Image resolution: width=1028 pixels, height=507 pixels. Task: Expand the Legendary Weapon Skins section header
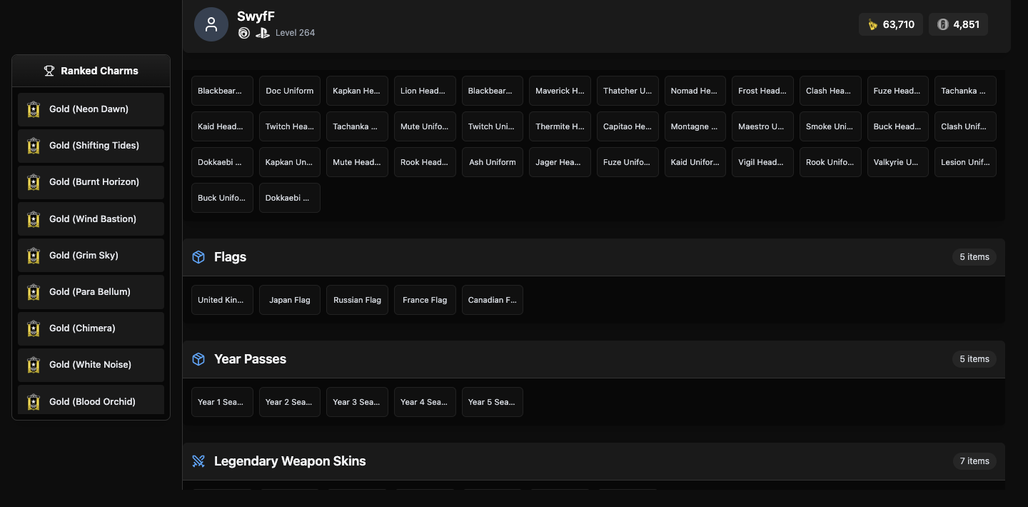point(594,461)
